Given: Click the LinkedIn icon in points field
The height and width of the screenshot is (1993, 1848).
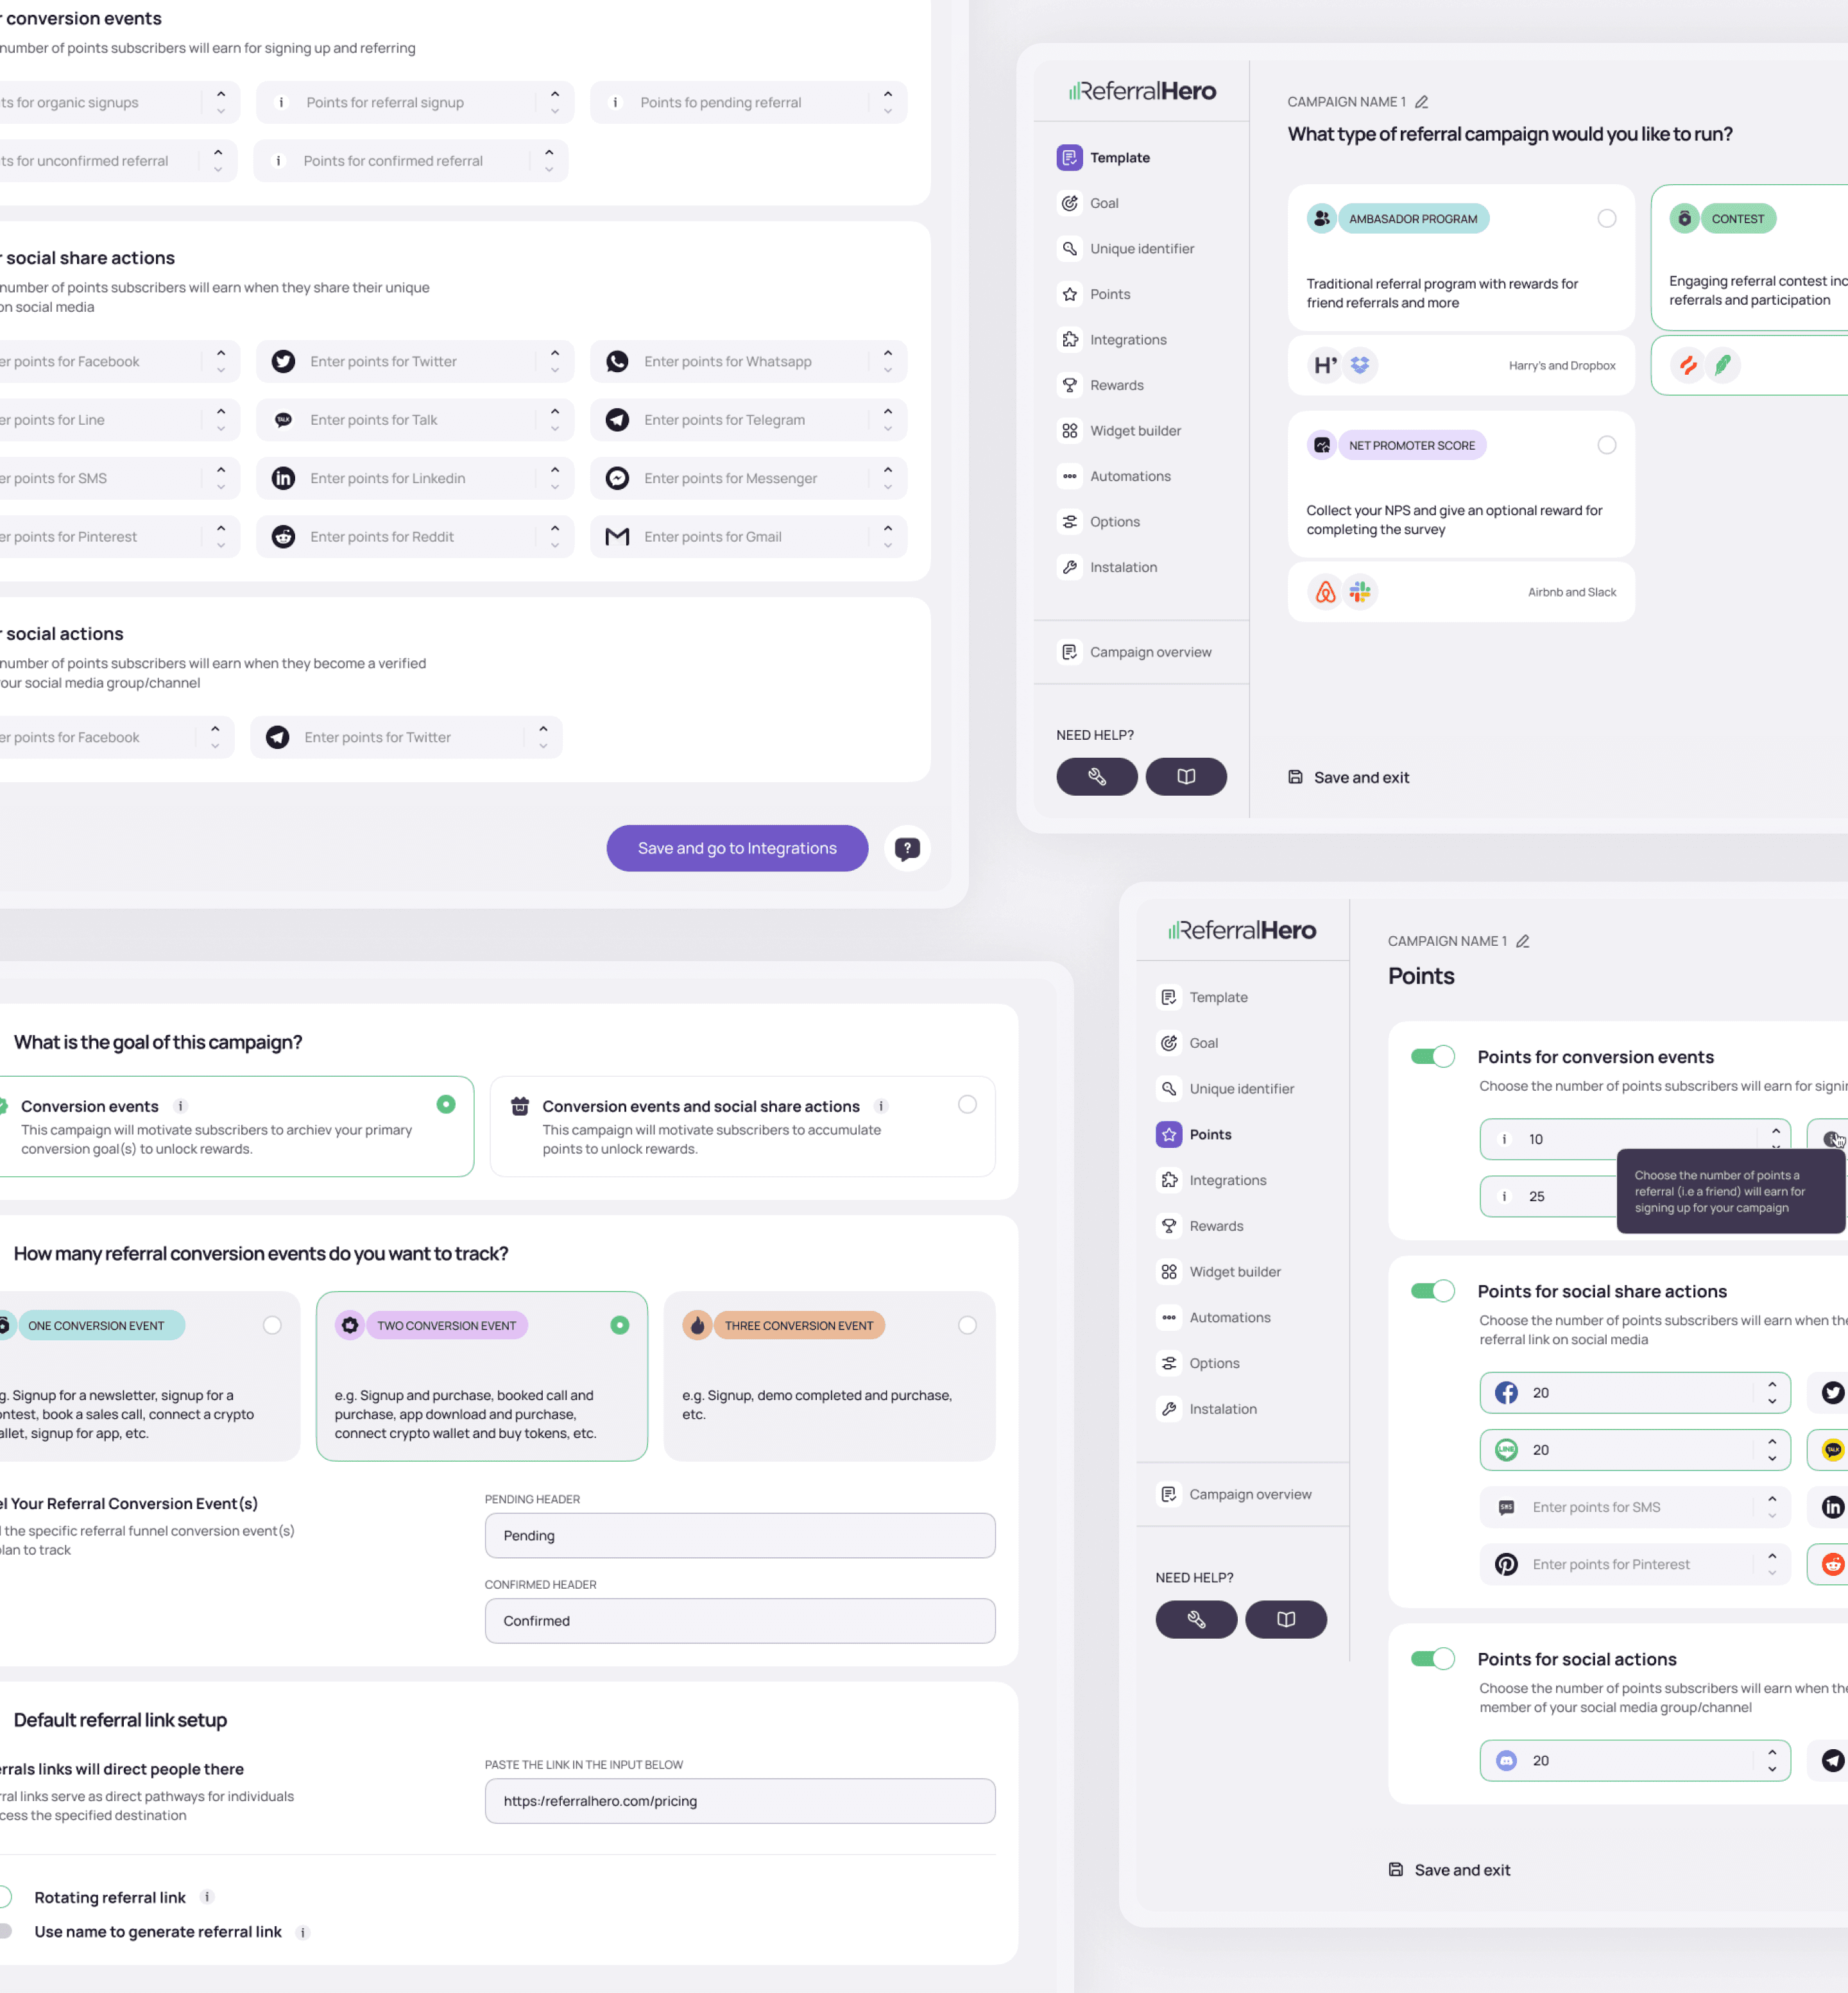Looking at the screenshot, I should point(284,478).
